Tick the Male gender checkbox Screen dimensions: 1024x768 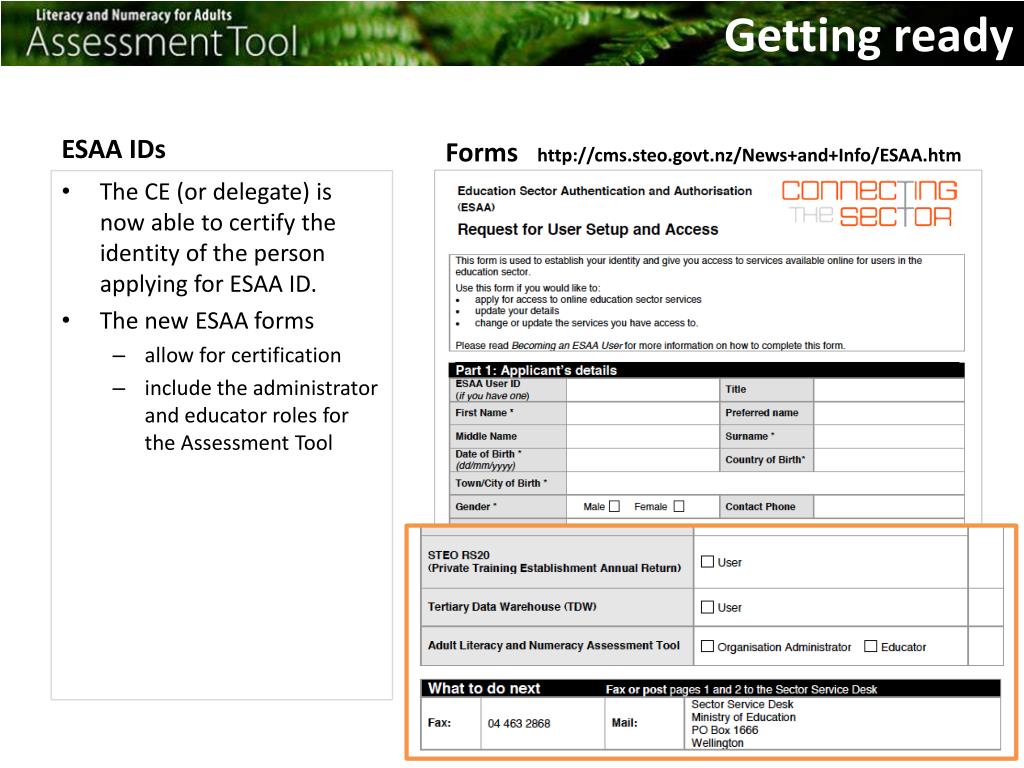(x=614, y=506)
